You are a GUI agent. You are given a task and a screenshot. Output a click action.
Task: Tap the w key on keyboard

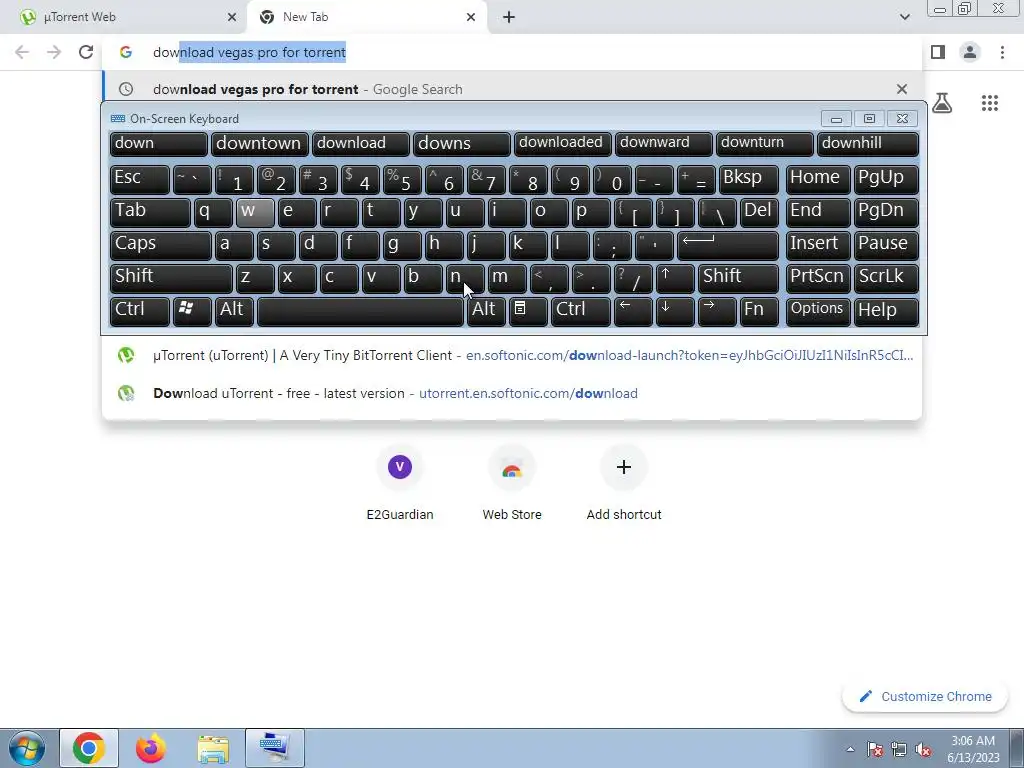255,212
